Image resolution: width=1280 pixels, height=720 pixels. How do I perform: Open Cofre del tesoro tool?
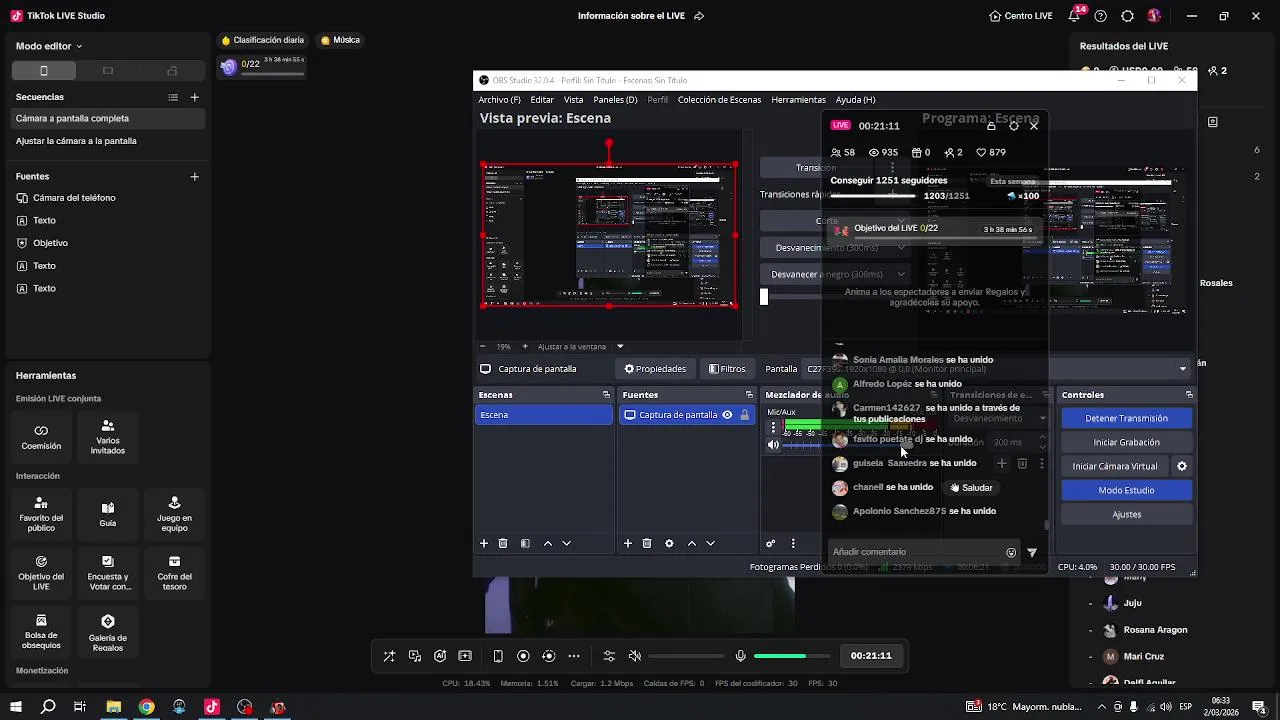(174, 573)
